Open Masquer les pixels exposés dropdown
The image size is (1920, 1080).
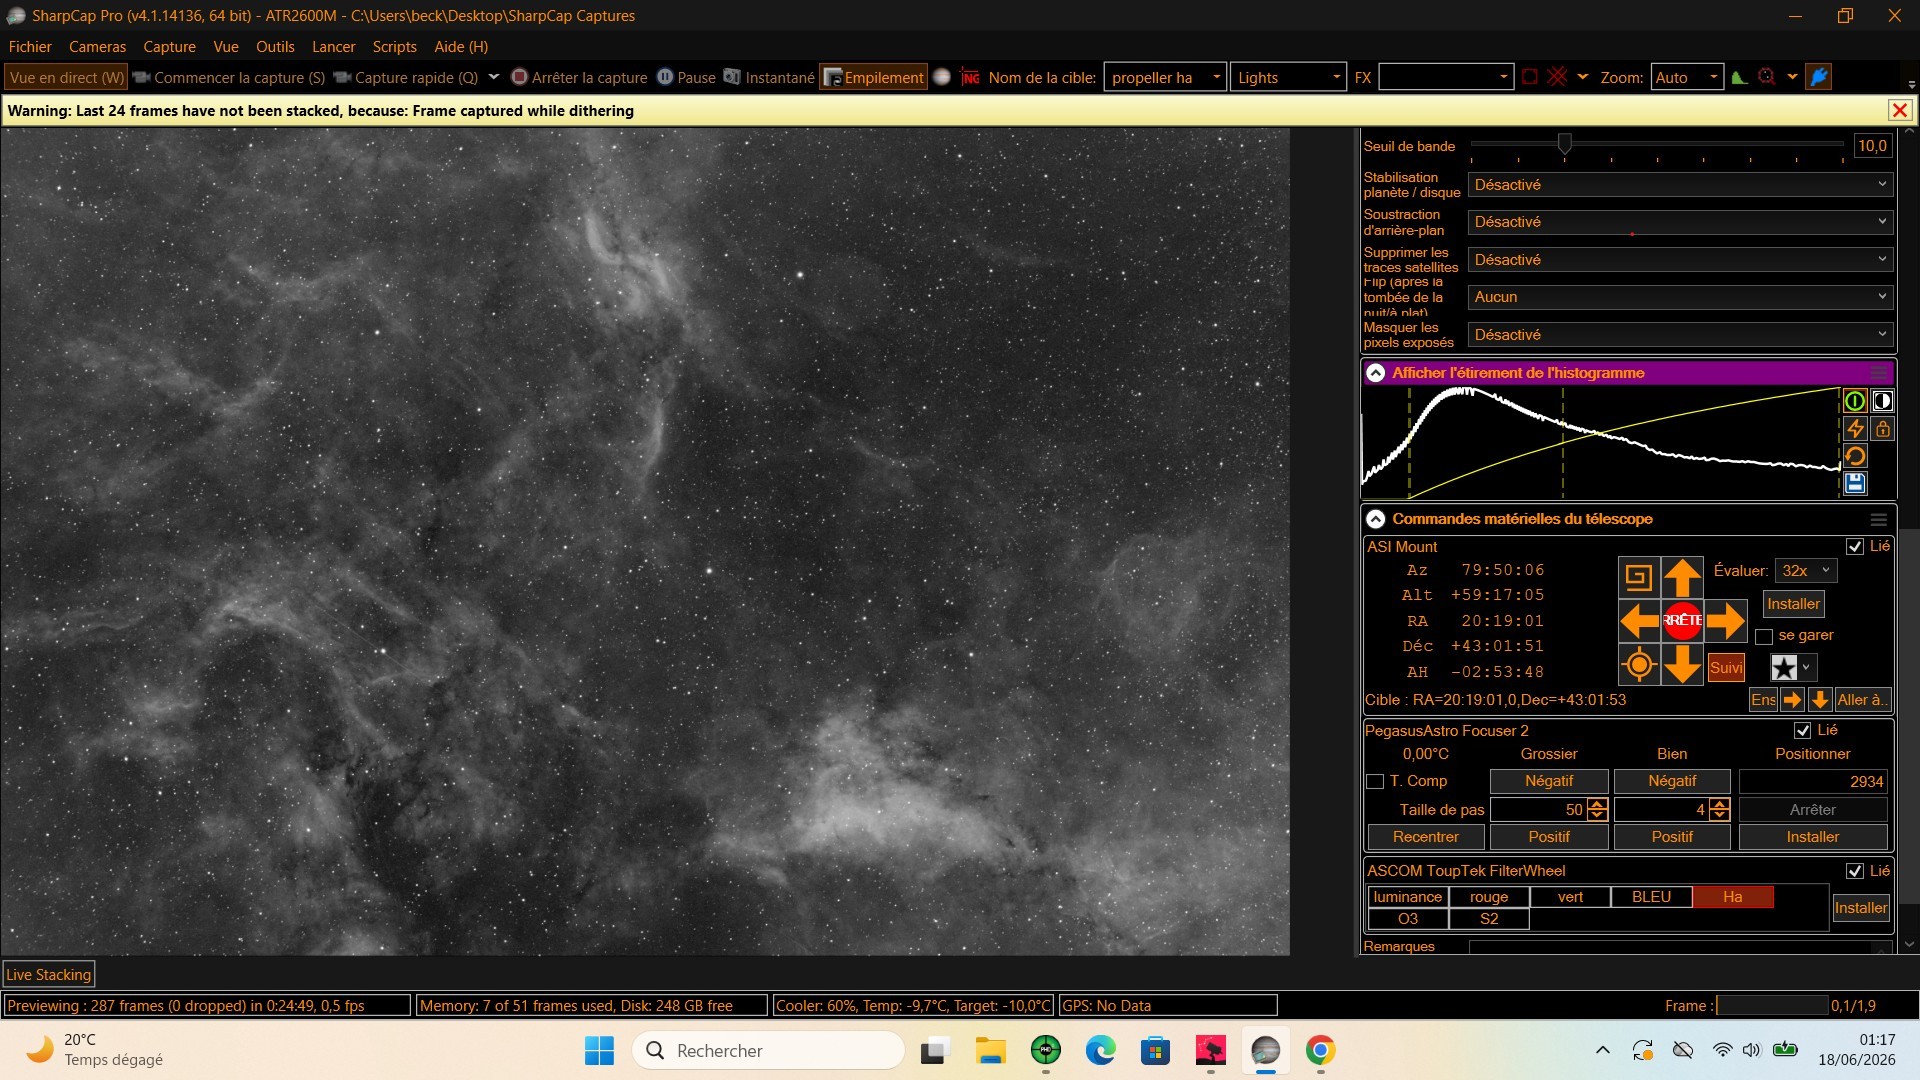click(x=1680, y=335)
